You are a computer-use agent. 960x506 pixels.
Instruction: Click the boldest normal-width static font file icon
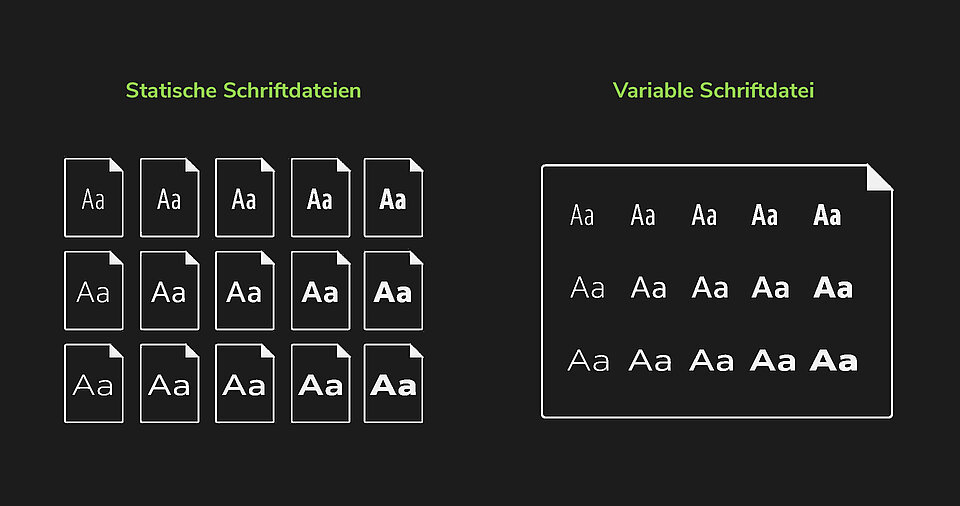click(x=393, y=291)
